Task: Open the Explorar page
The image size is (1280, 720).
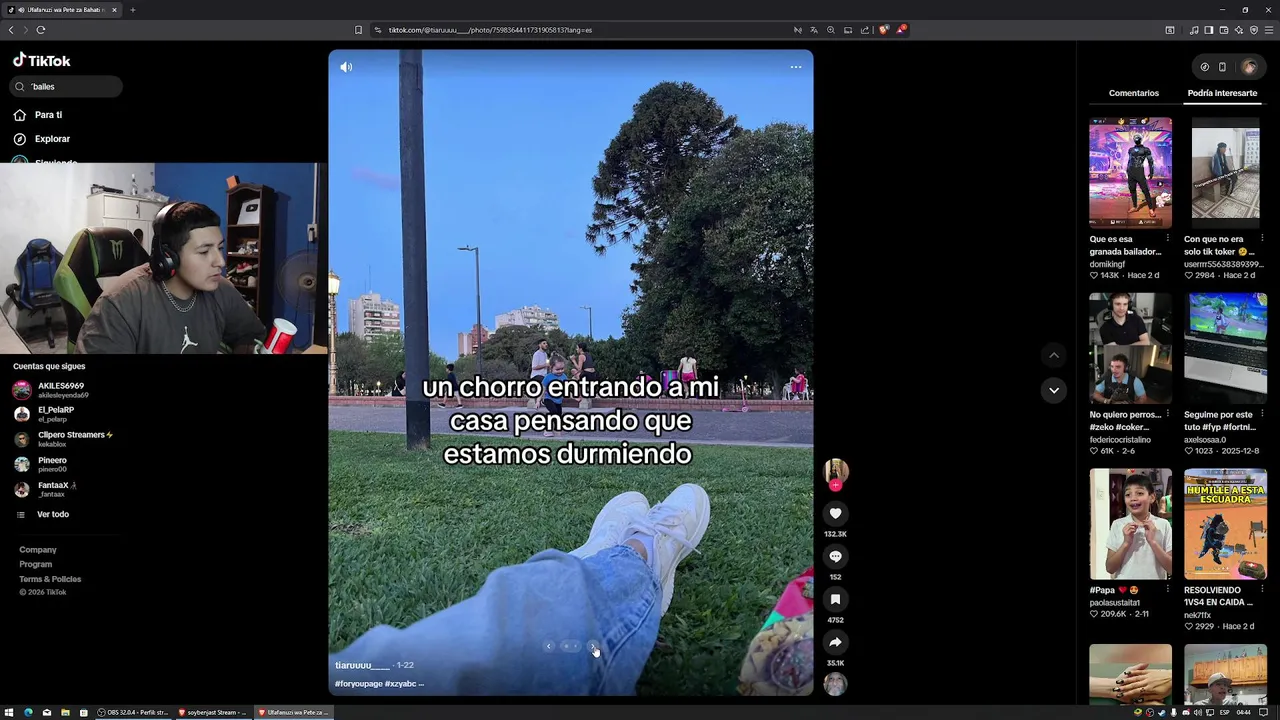Action: (x=52, y=139)
